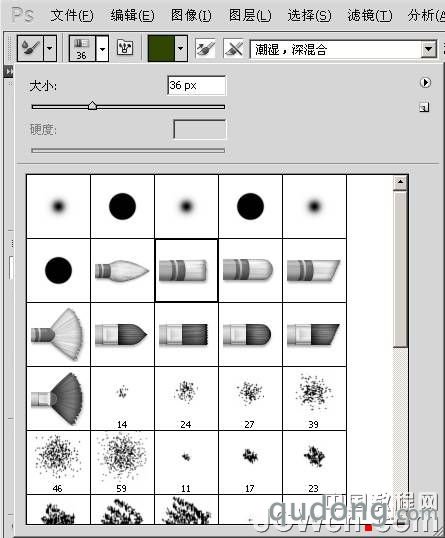Select the fourth brush, a hard round
Image resolution: width=445 pixels, height=538 pixels.
pyautogui.click(x=250, y=206)
